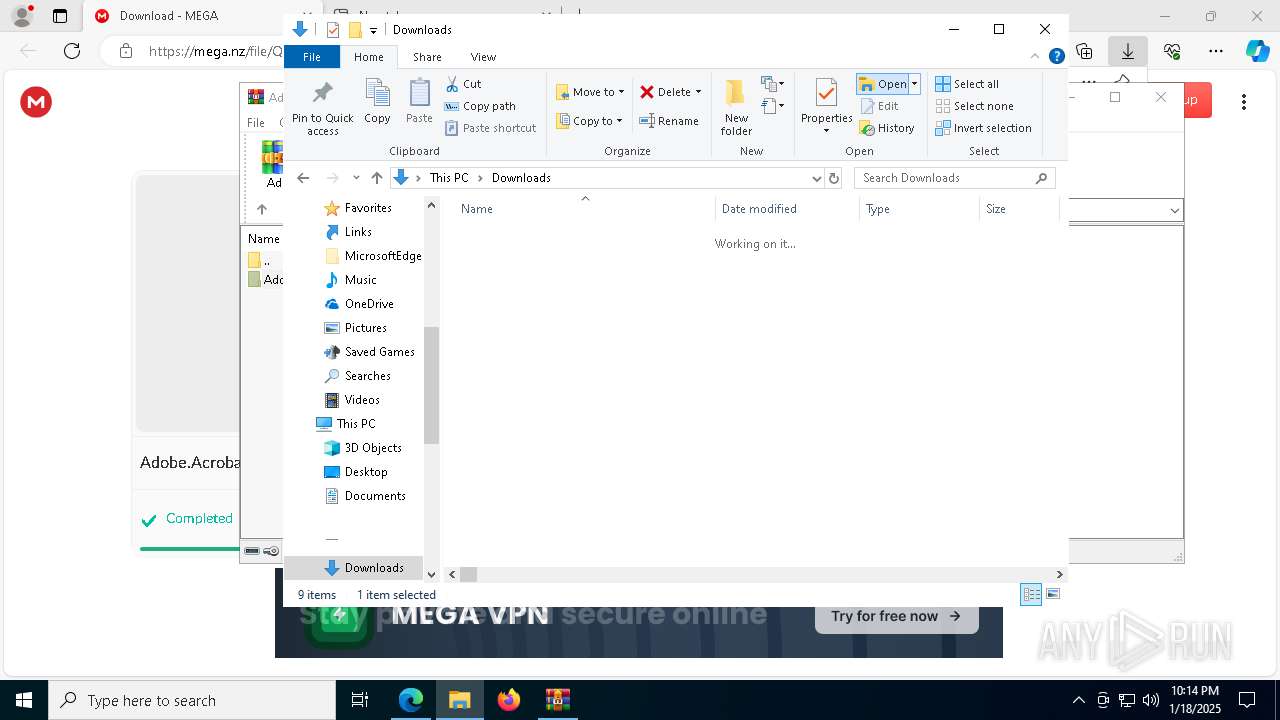The width and height of the screenshot is (1280, 720).
Task: Click horizontal scrollbar thumb in file list
Action: click(468, 574)
